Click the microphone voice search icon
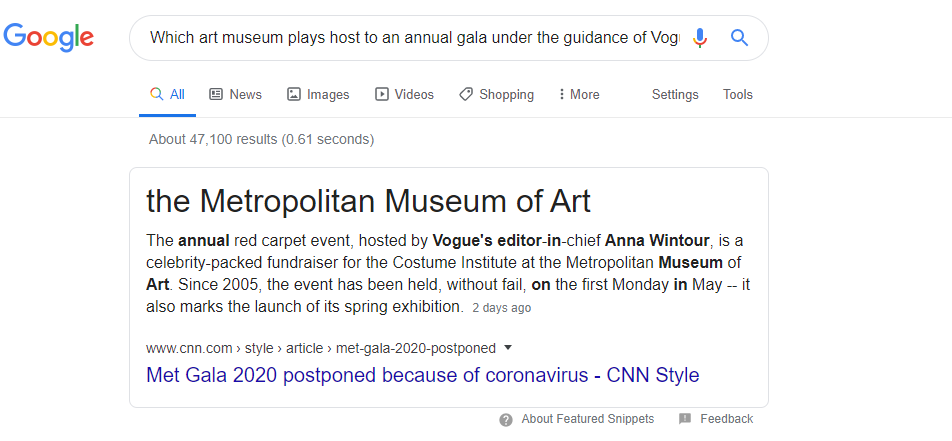Screen dimensions: 952x441 pyautogui.click(x=700, y=38)
